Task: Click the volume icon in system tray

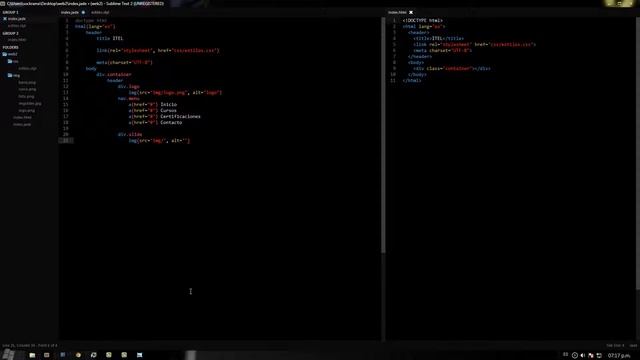Action: click(x=583, y=356)
